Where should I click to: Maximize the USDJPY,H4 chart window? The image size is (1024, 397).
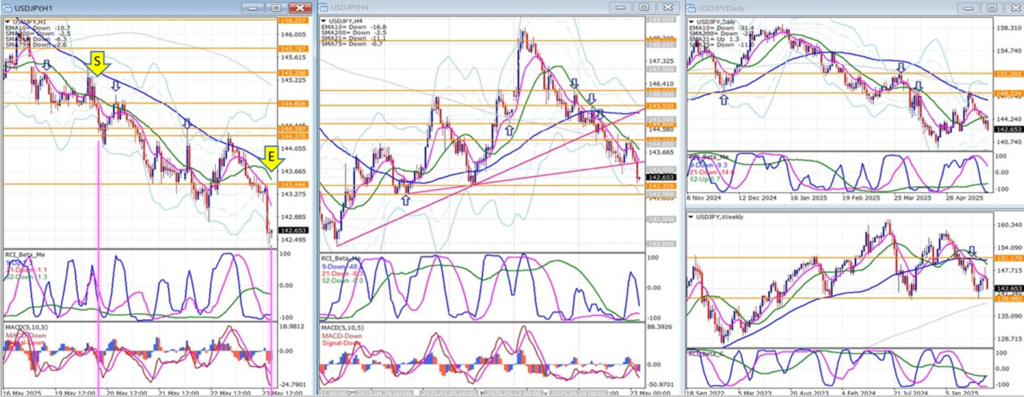(644, 7)
